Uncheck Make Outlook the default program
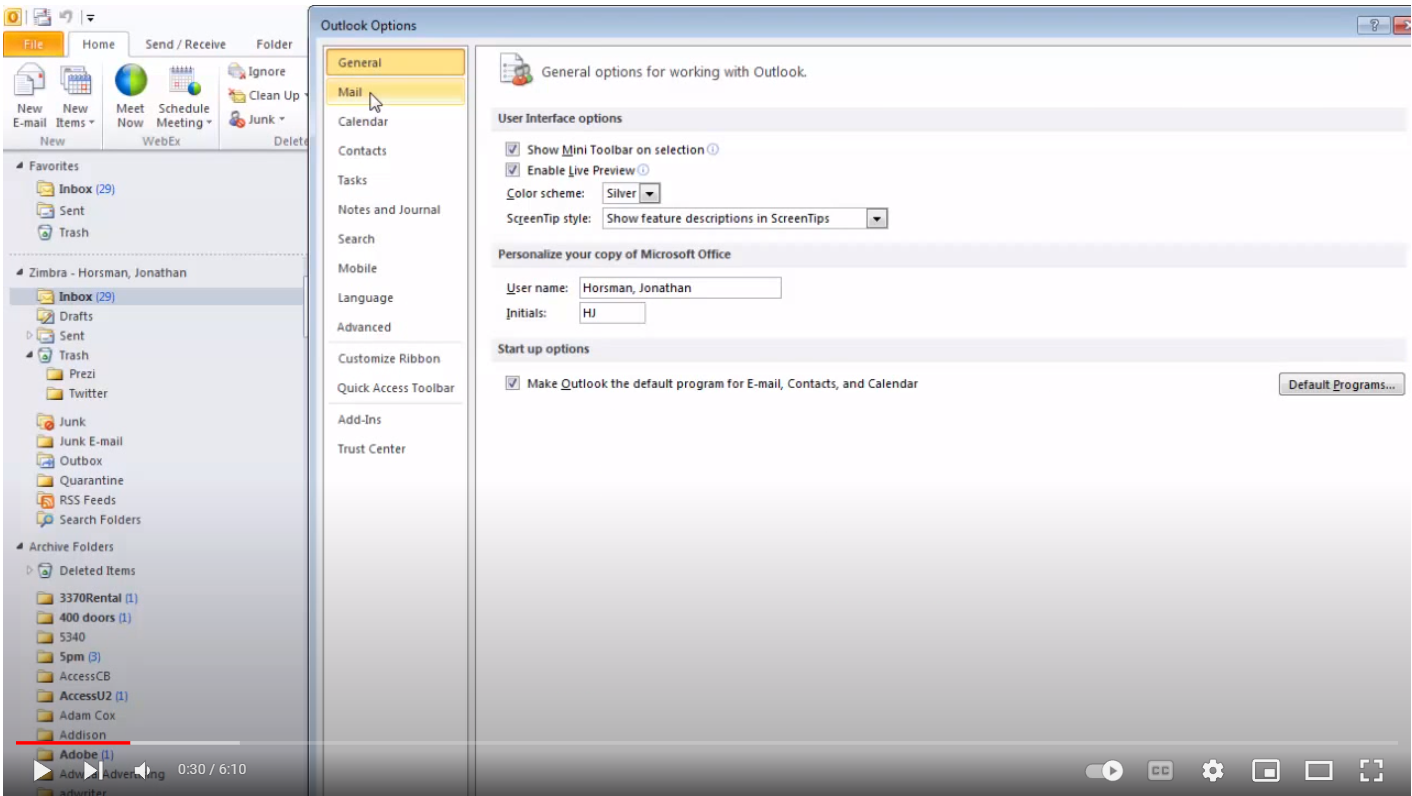The height and width of the screenshot is (796, 1412). (513, 384)
